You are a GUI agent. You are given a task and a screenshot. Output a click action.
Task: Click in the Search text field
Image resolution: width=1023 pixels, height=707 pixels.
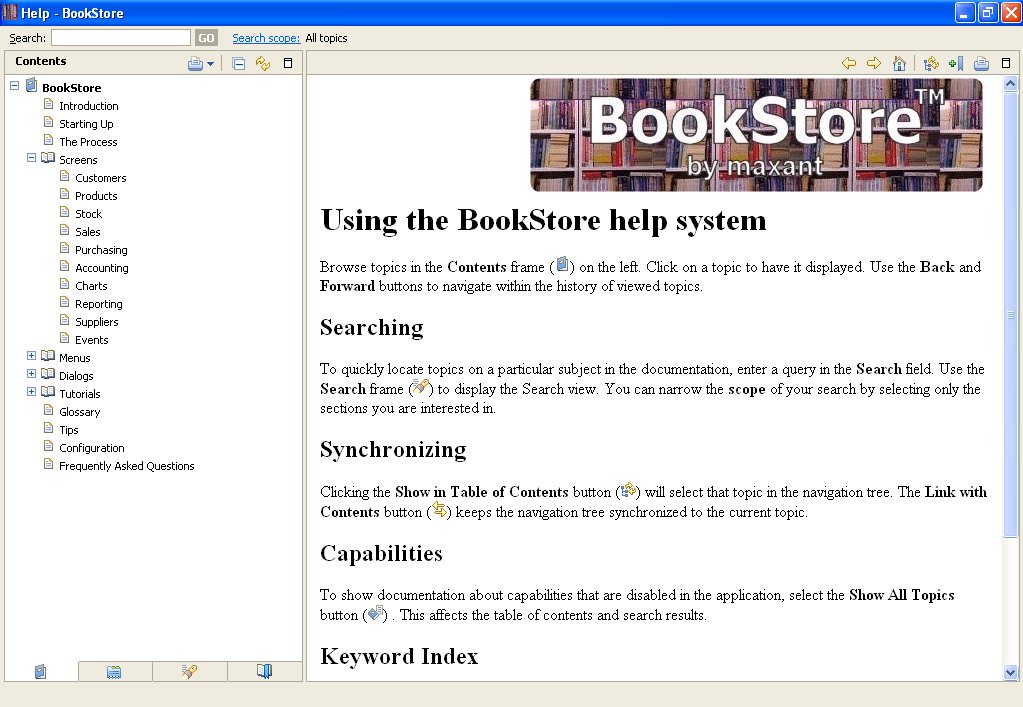(x=121, y=38)
